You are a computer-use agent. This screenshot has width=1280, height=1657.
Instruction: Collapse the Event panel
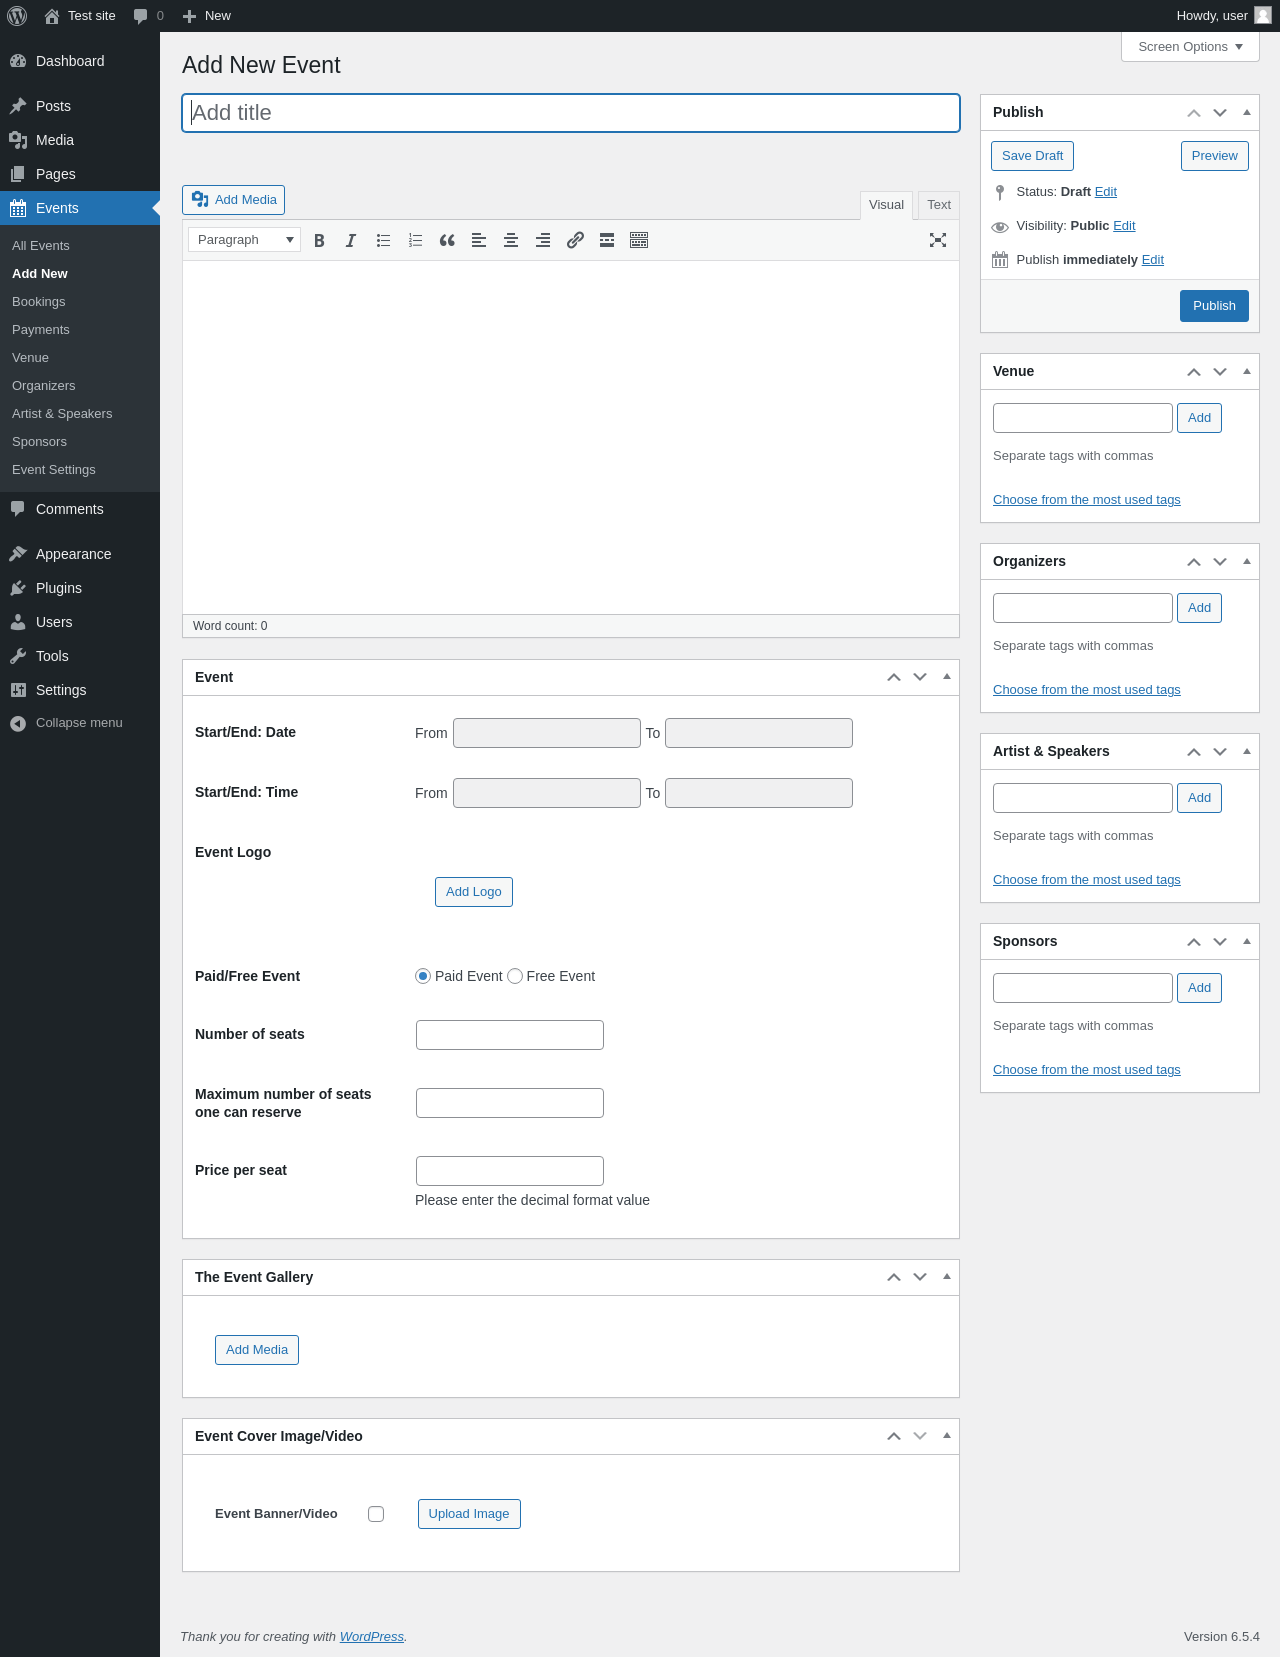pos(947,678)
